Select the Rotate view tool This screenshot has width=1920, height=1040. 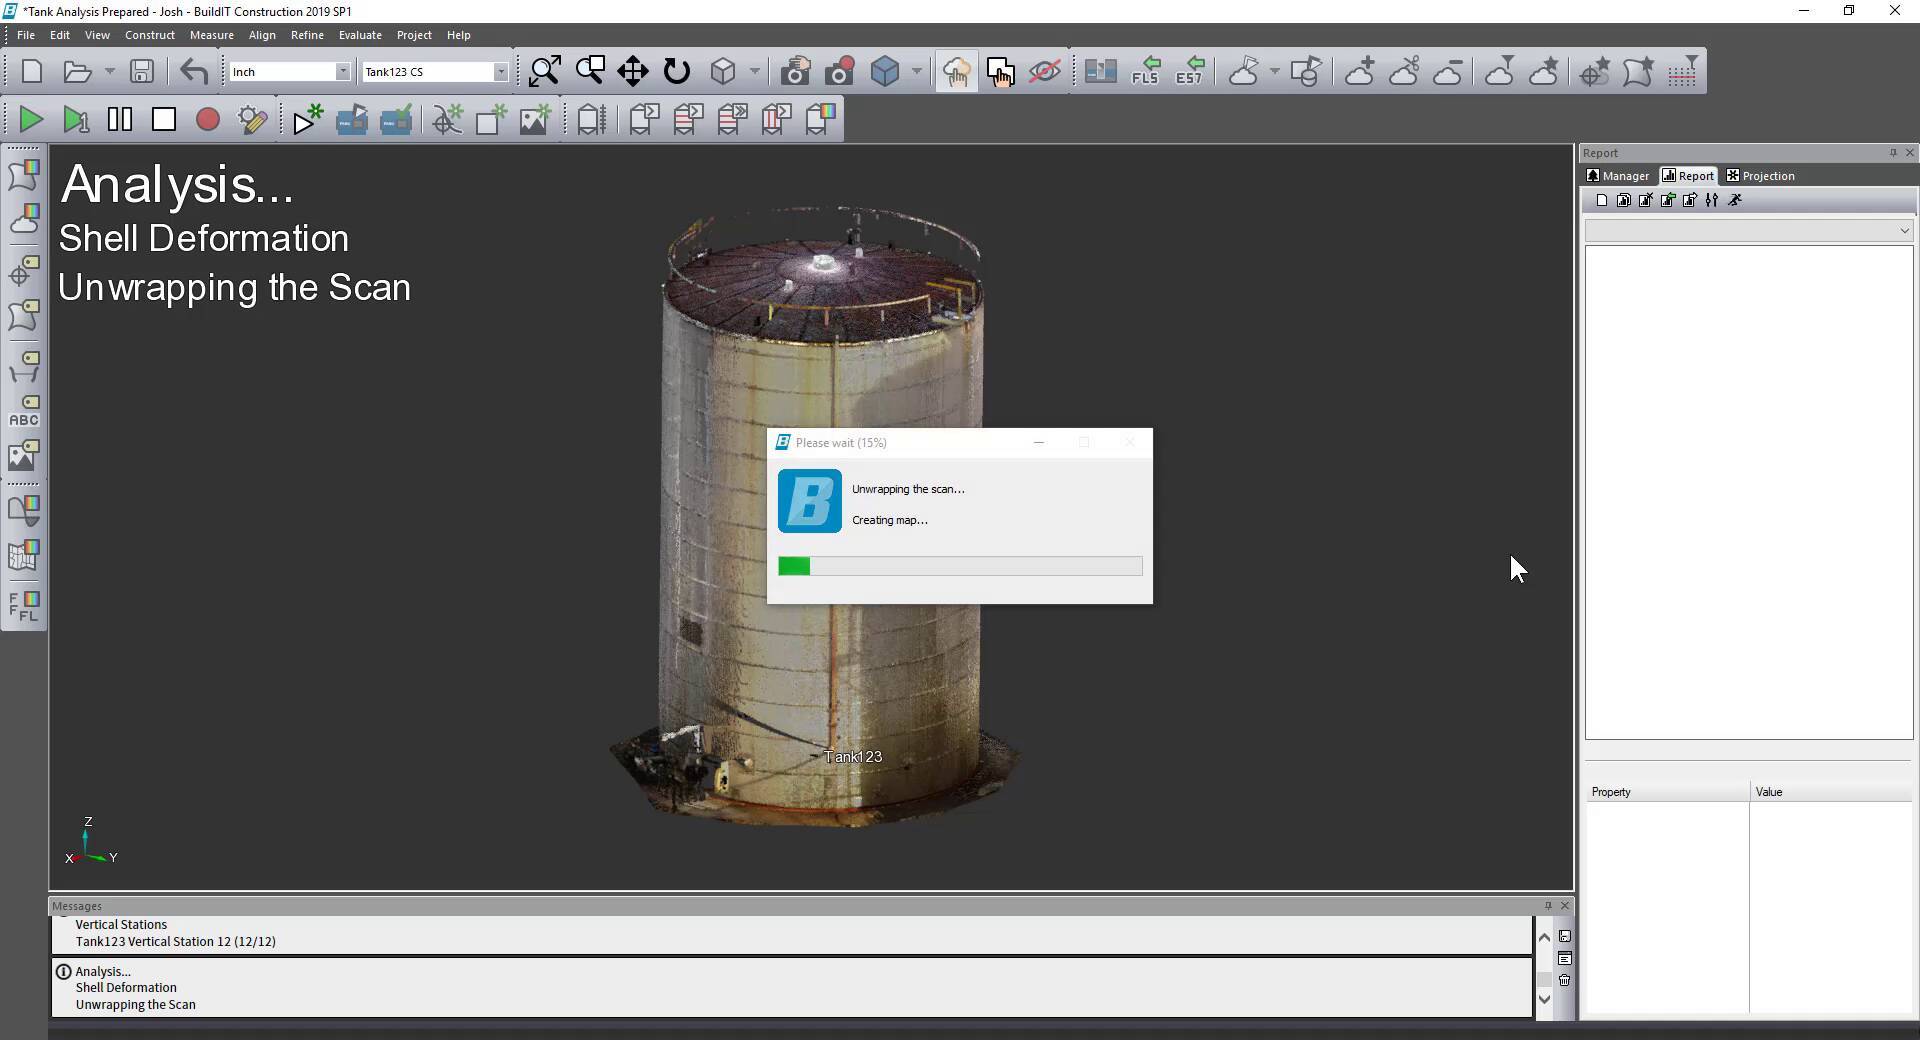click(678, 70)
